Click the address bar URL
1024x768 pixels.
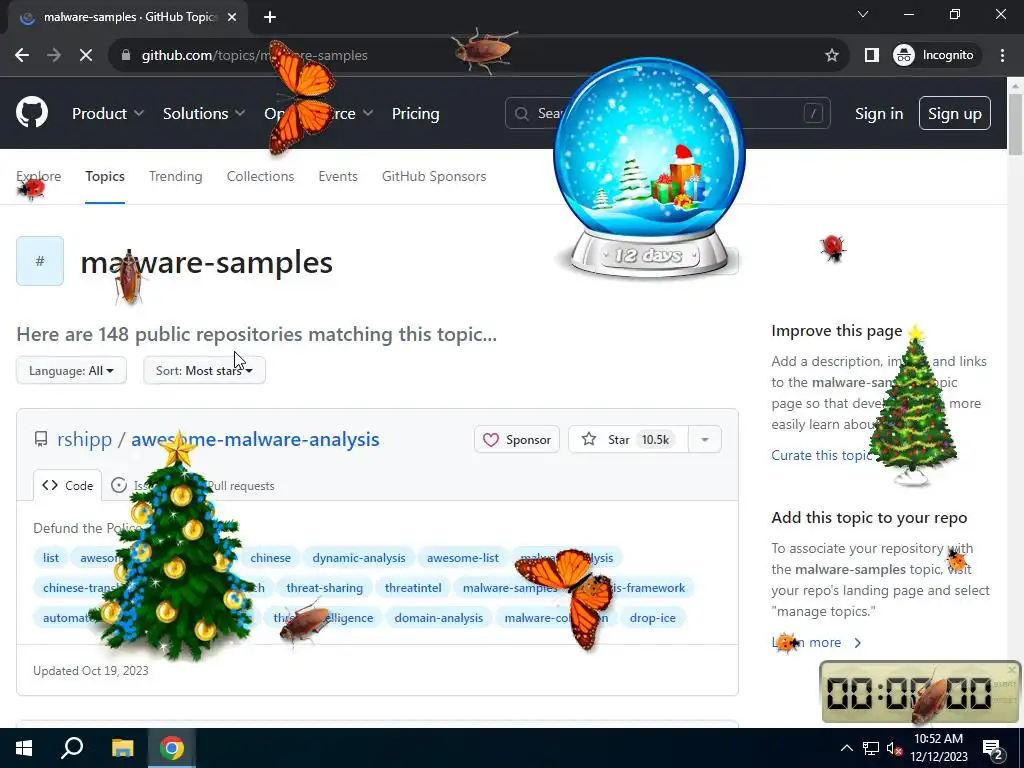(255, 56)
